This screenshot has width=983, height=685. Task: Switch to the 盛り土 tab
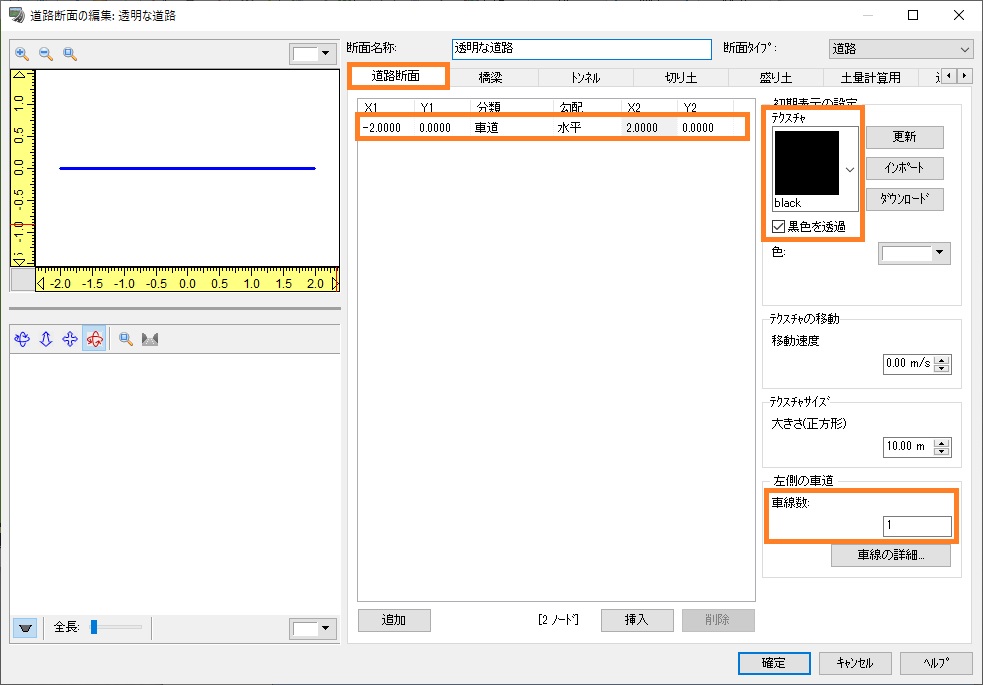[x=775, y=78]
